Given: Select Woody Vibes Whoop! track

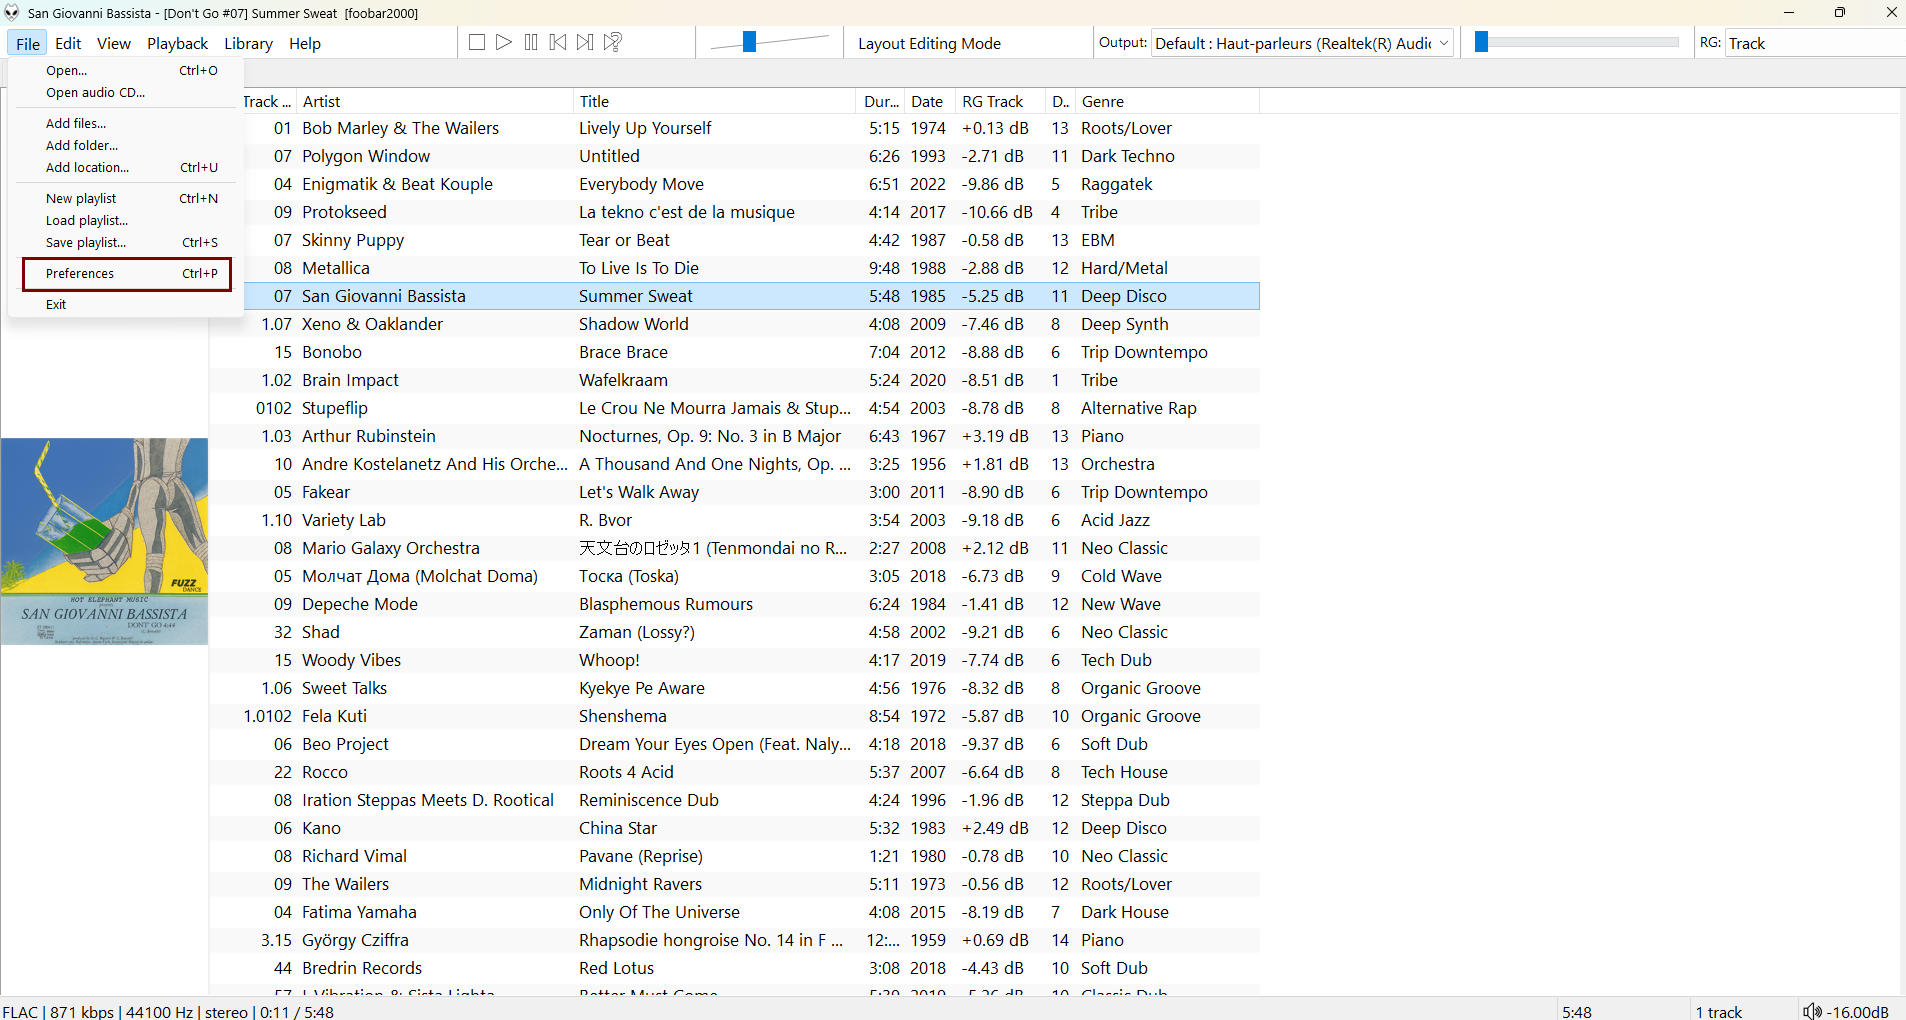Looking at the screenshot, I should point(734,660).
